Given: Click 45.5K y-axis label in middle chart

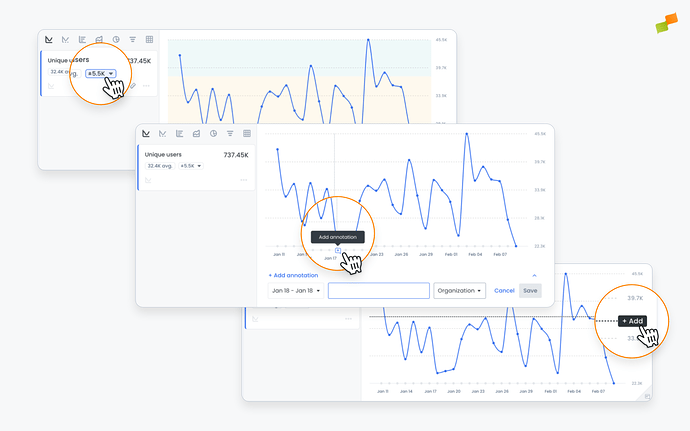Looking at the screenshot, I should [540, 134].
